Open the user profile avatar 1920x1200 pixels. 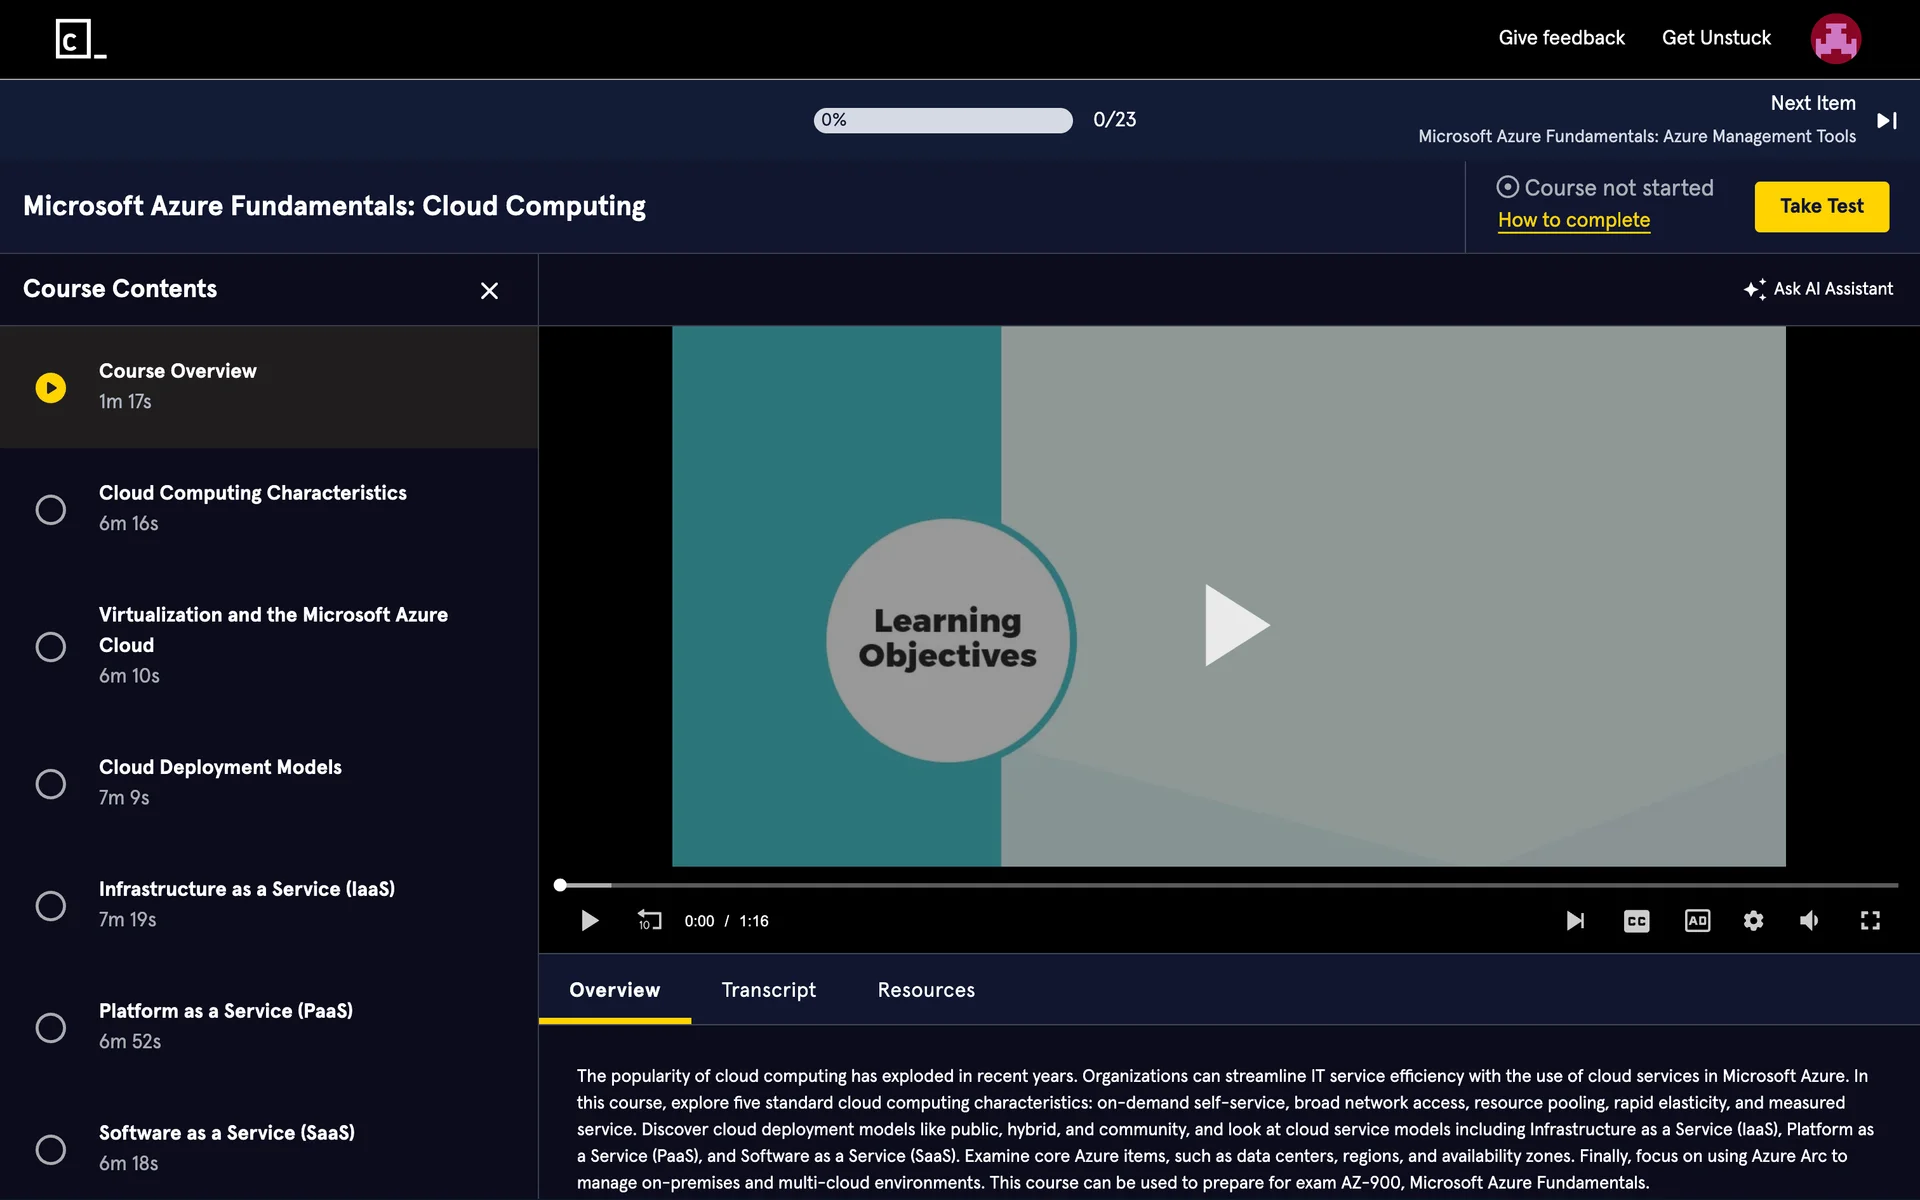point(1835,39)
